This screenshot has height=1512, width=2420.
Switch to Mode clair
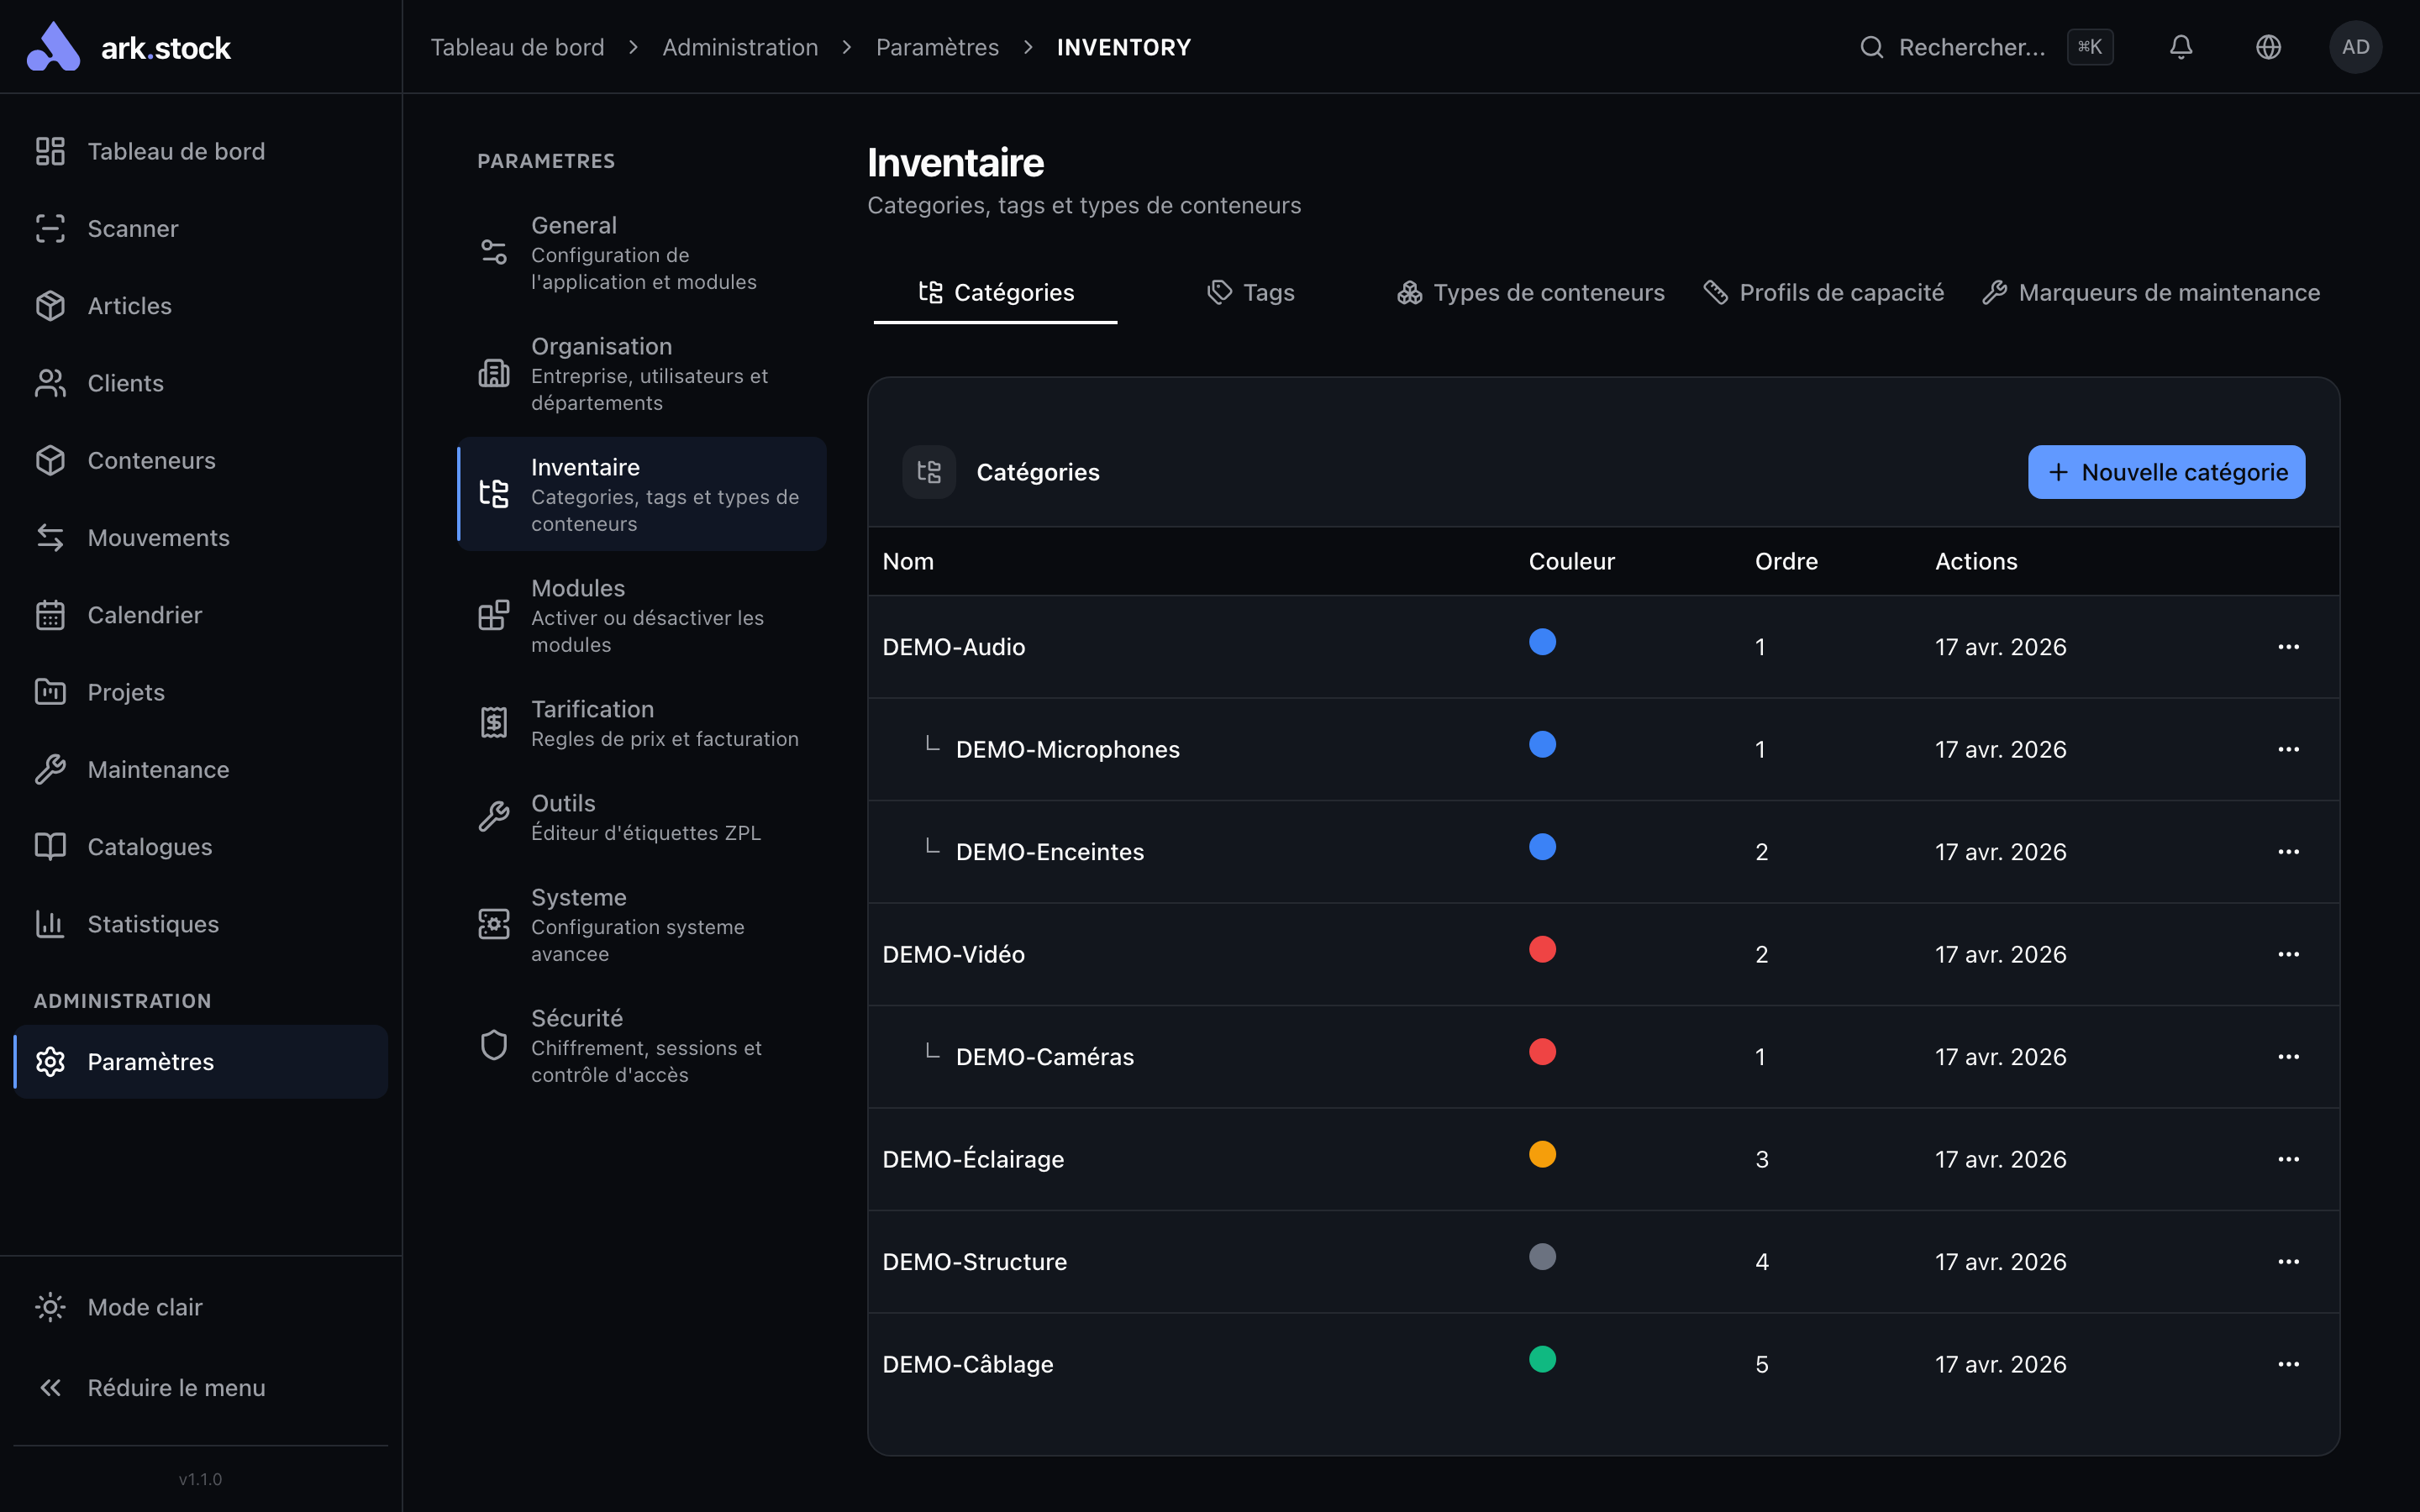click(200, 1307)
